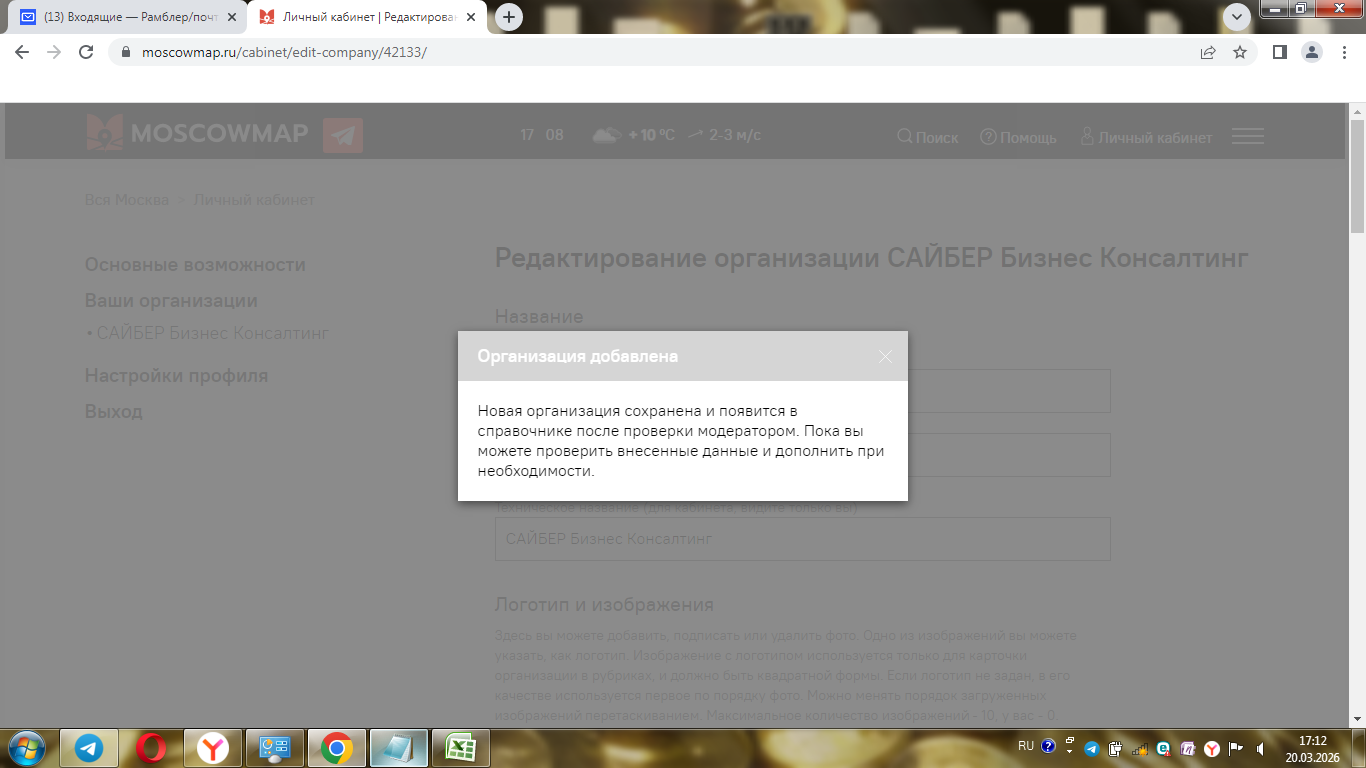Open the tab search dropdown
Screen dimensions: 1366x768
tap(1237, 17)
